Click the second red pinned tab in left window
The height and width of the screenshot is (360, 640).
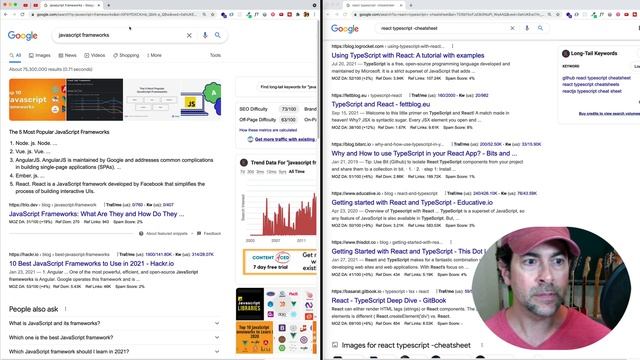(x=36, y=5)
